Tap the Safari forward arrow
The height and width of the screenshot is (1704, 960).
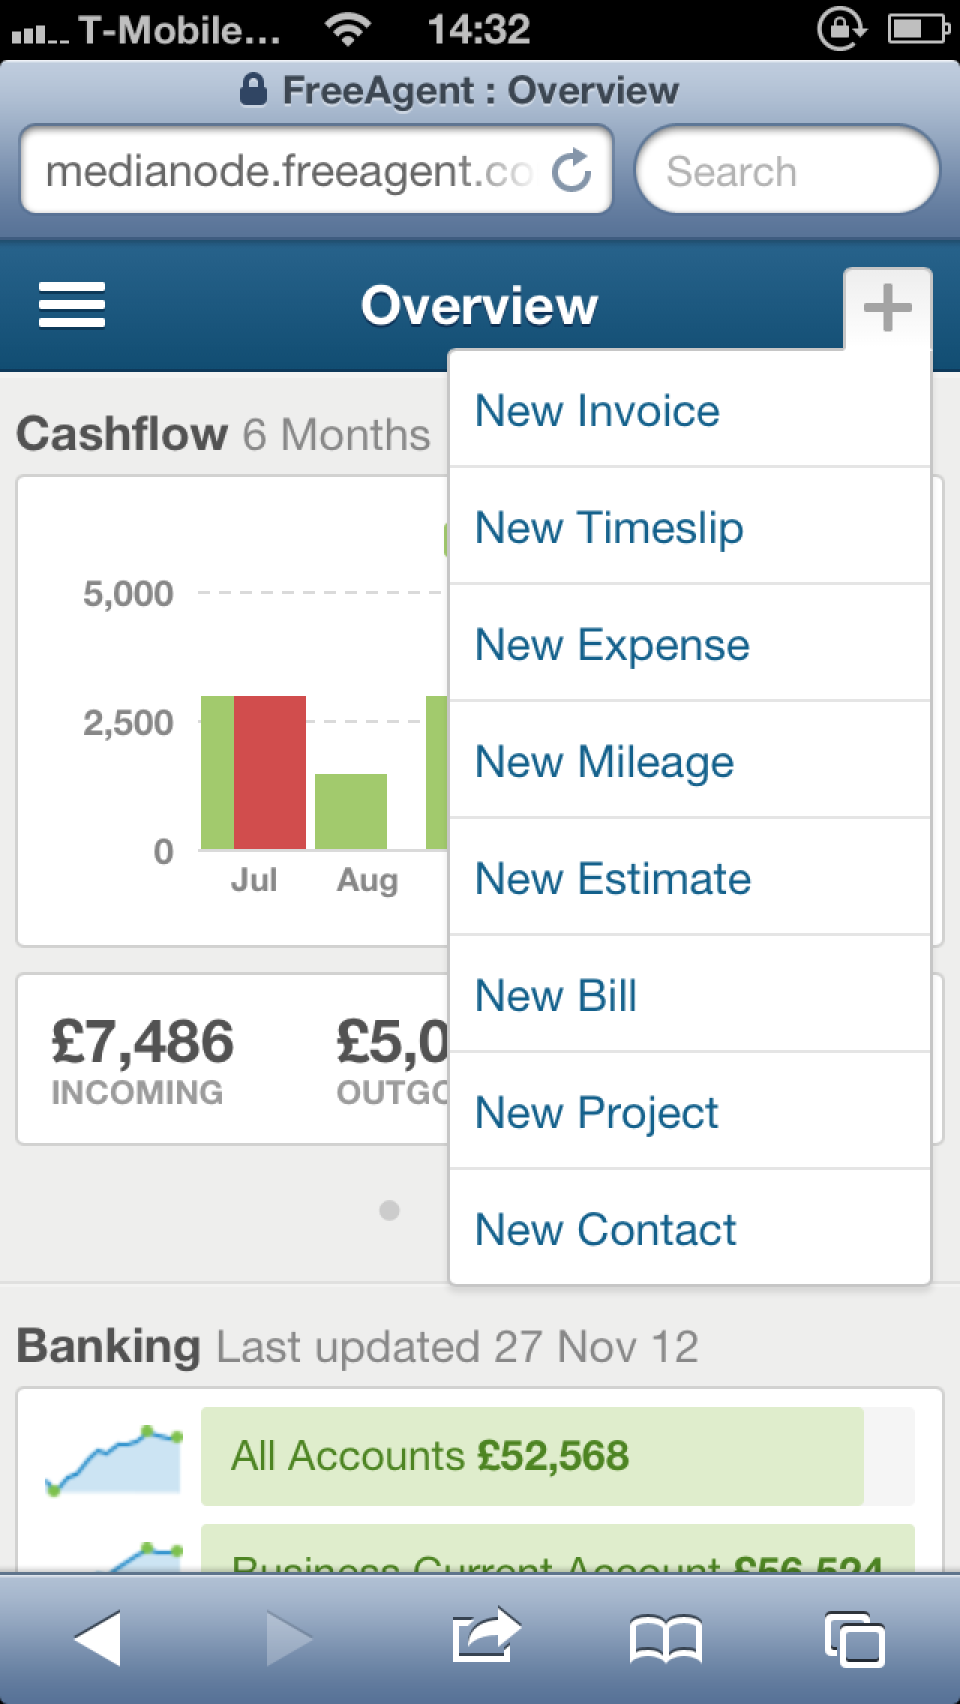point(288,1638)
